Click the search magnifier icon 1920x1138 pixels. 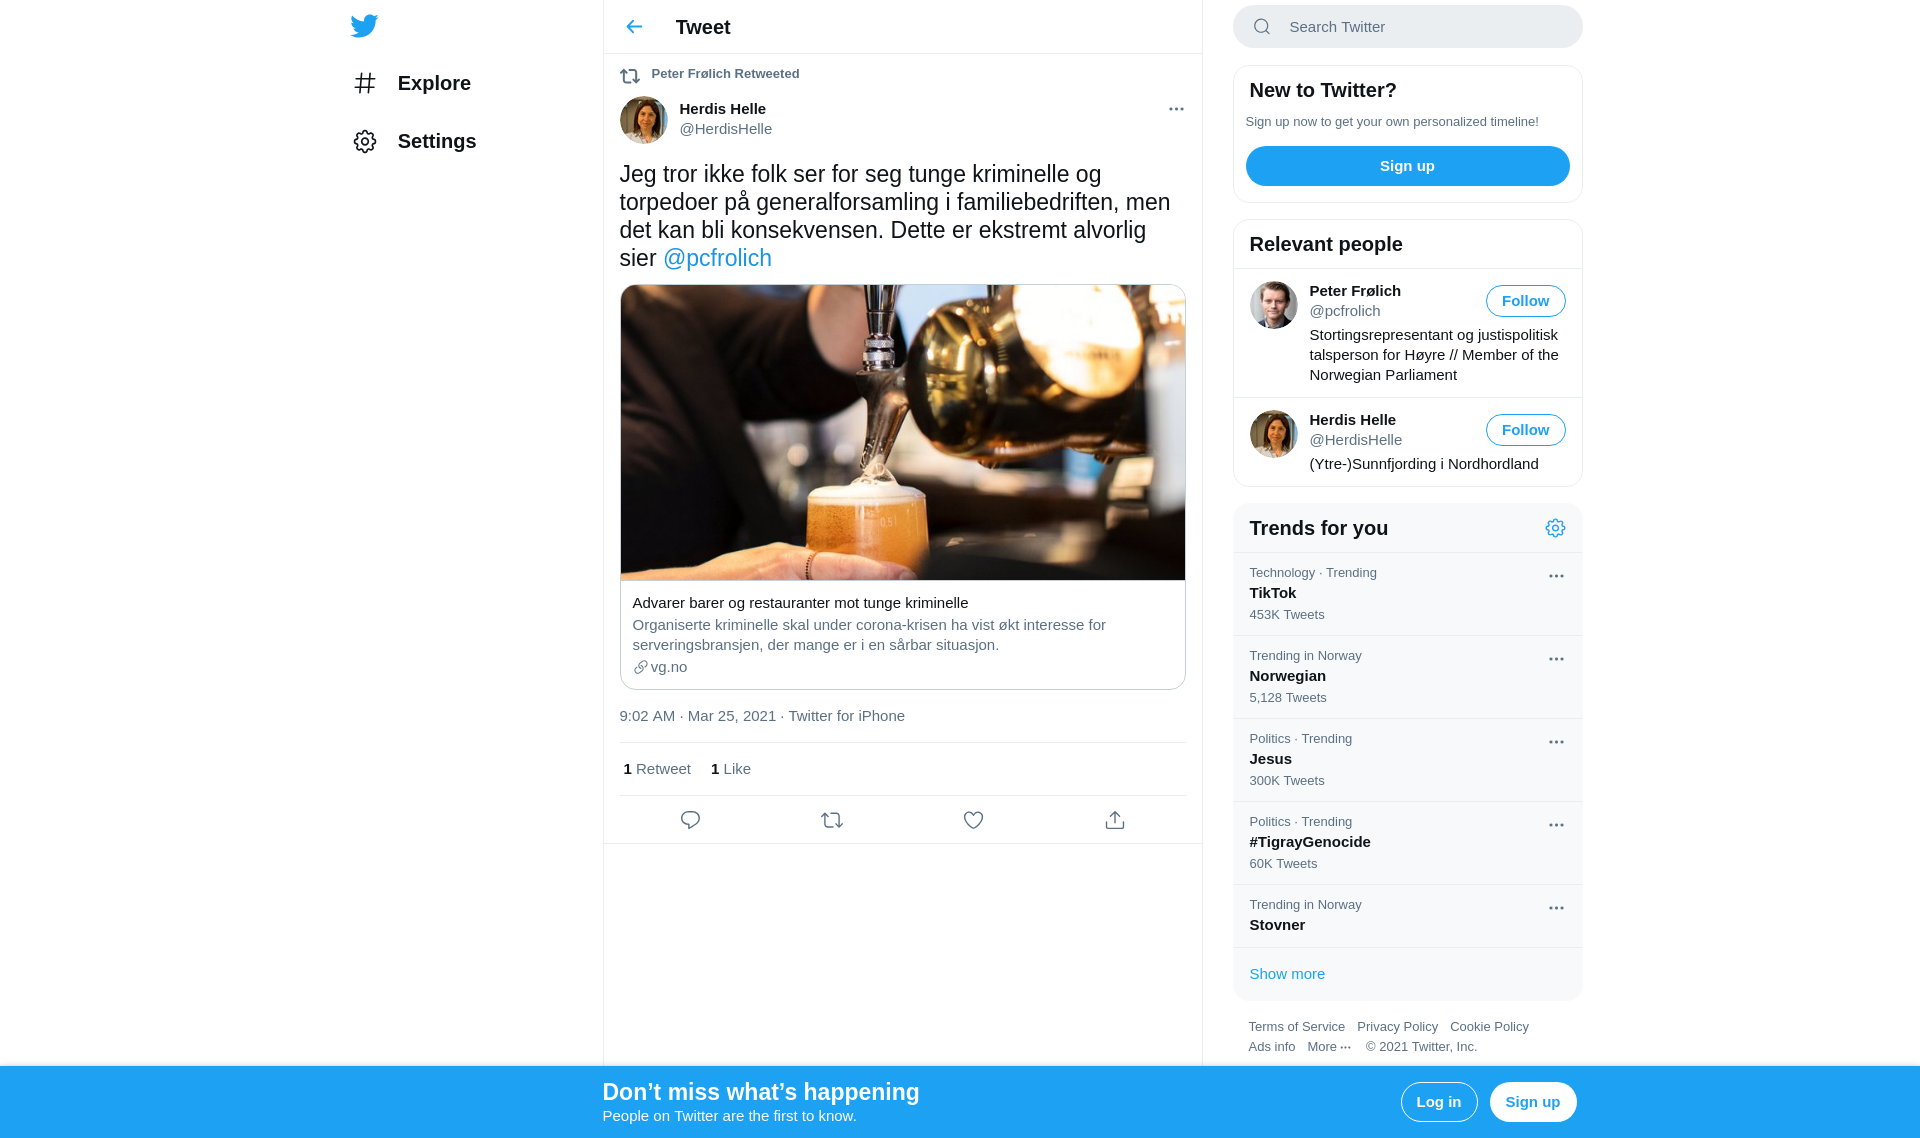1262,27
